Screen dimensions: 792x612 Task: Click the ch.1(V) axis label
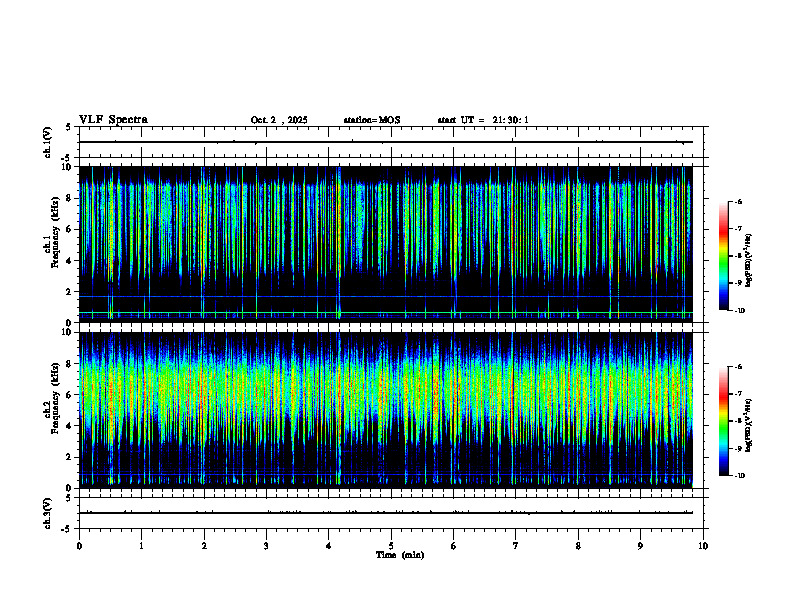pos(48,142)
